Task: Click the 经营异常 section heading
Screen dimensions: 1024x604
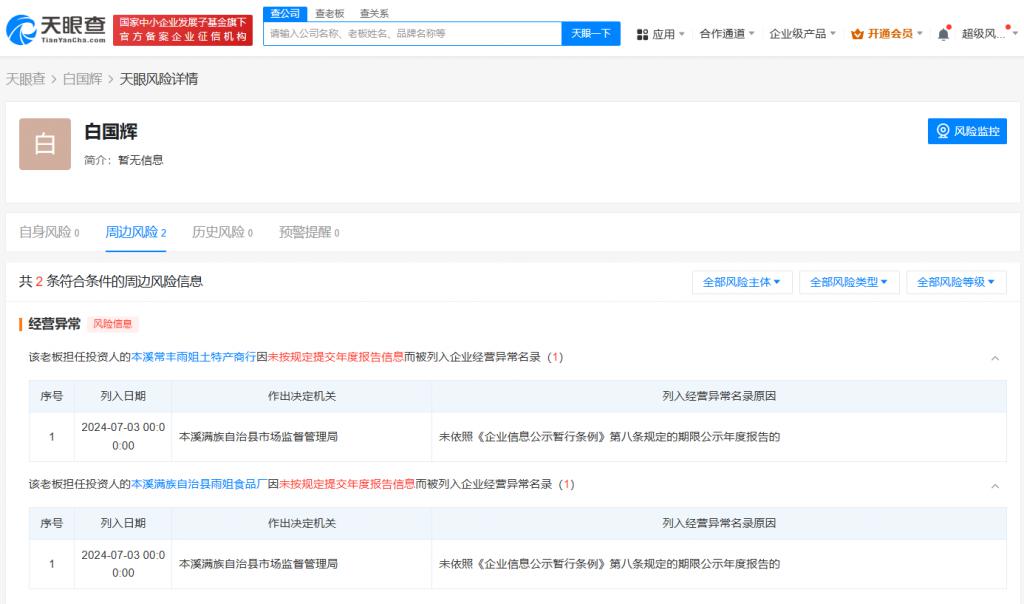Action: pyautogui.click(x=54, y=324)
